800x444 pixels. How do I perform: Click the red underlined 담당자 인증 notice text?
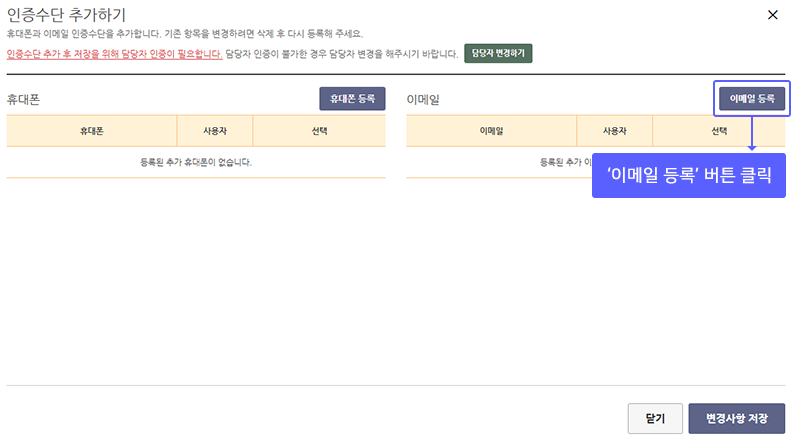114,54
